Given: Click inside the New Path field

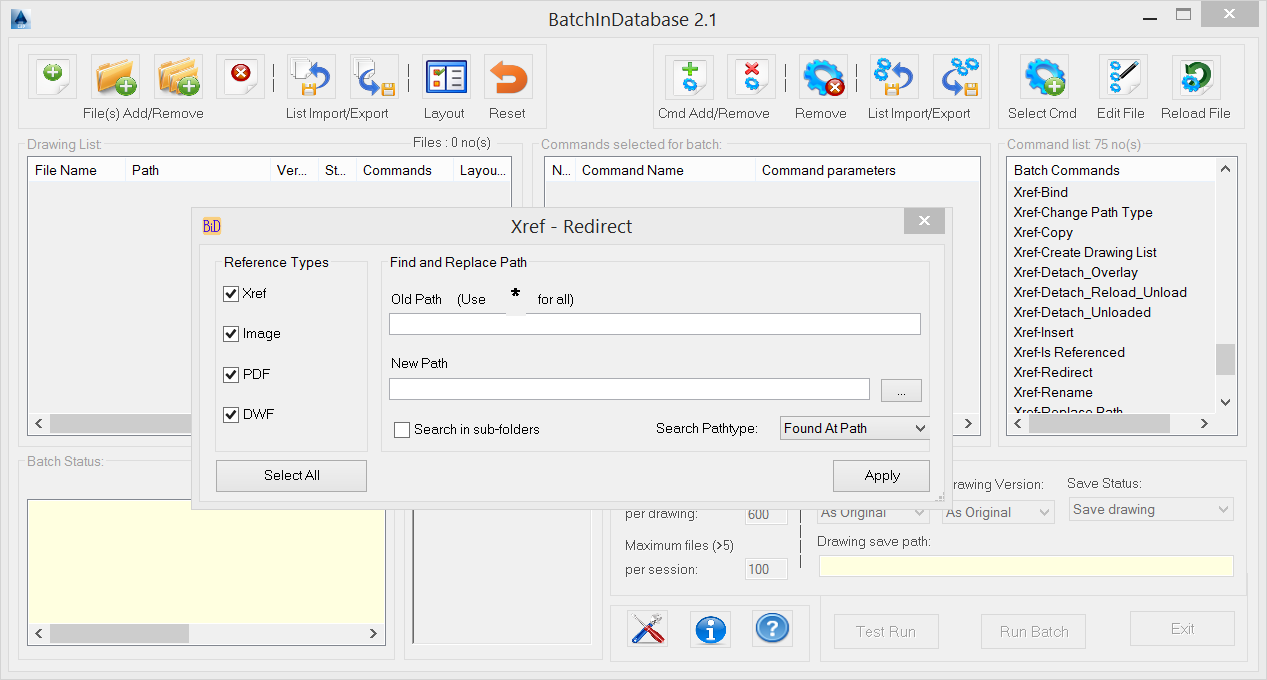Looking at the screenshot, I should point(628,388).
